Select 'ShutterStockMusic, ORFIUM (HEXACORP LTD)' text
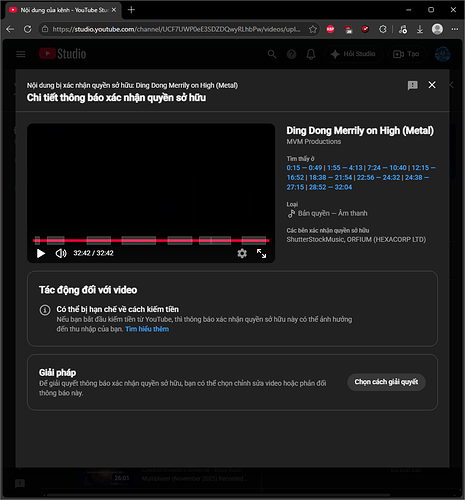 tap(356, 239)
